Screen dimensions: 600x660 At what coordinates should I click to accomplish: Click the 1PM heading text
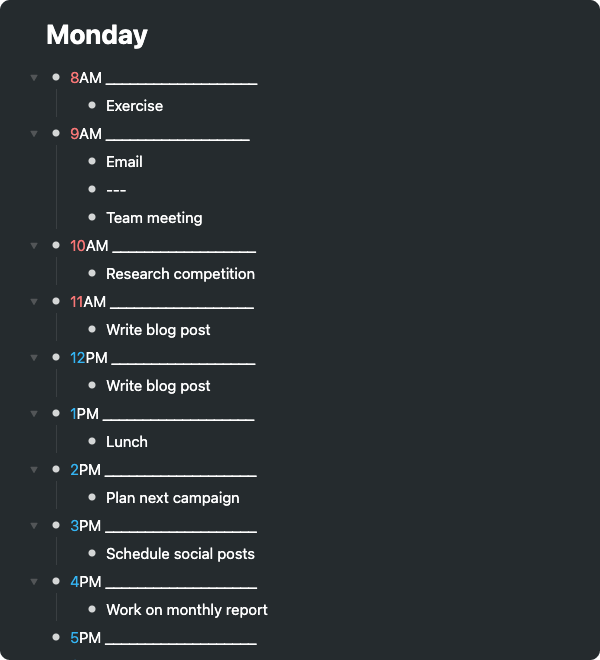pos(85,414)
